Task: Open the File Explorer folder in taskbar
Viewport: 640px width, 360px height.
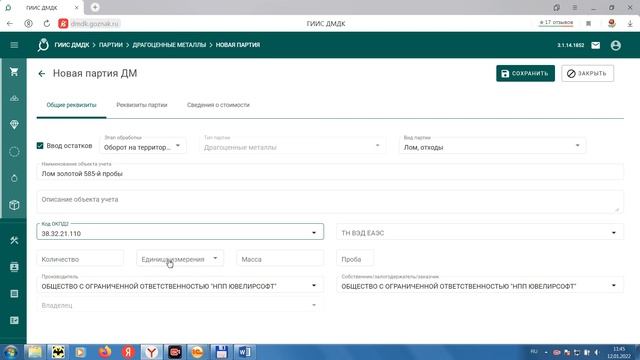Action: (35, 352)
